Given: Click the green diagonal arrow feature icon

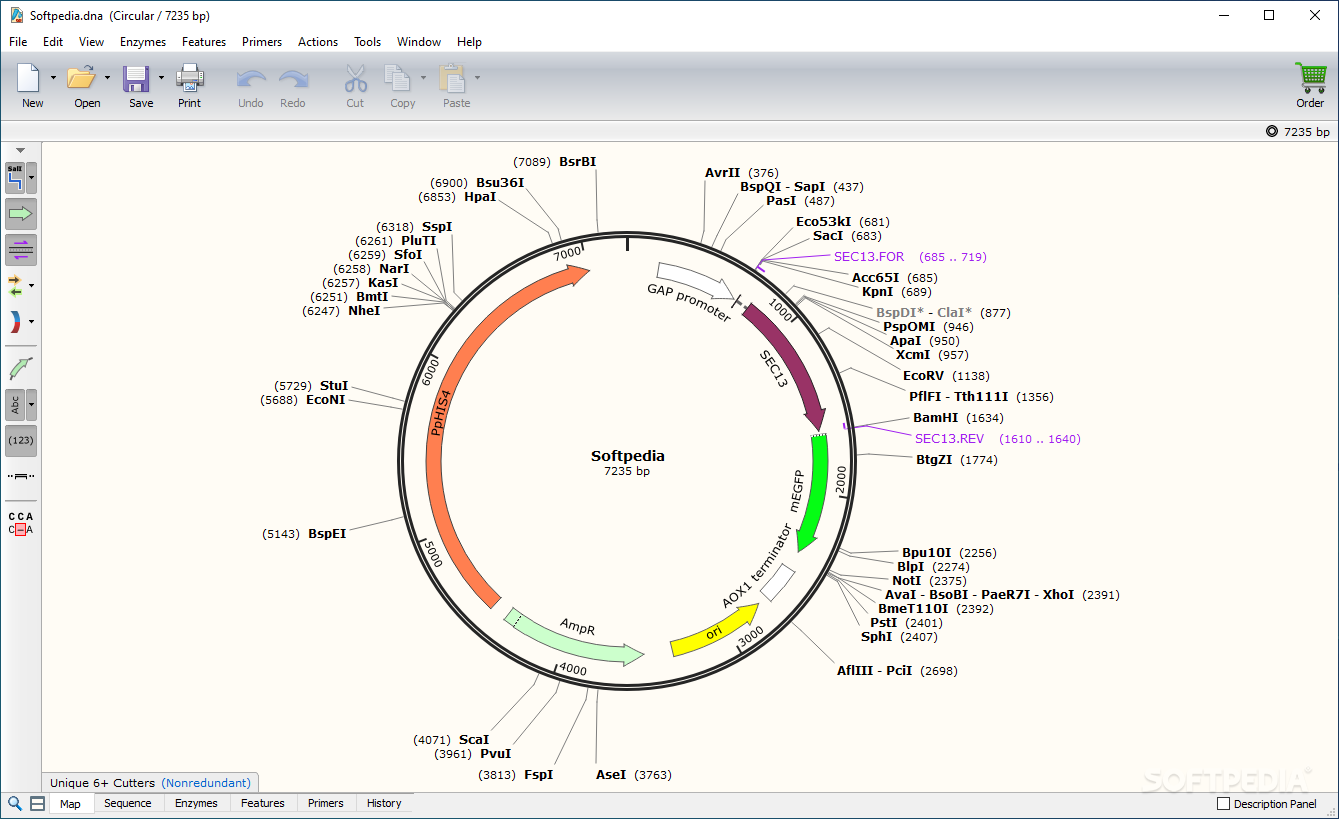Looking at the screenshot, I should click(x=21, y=368).
